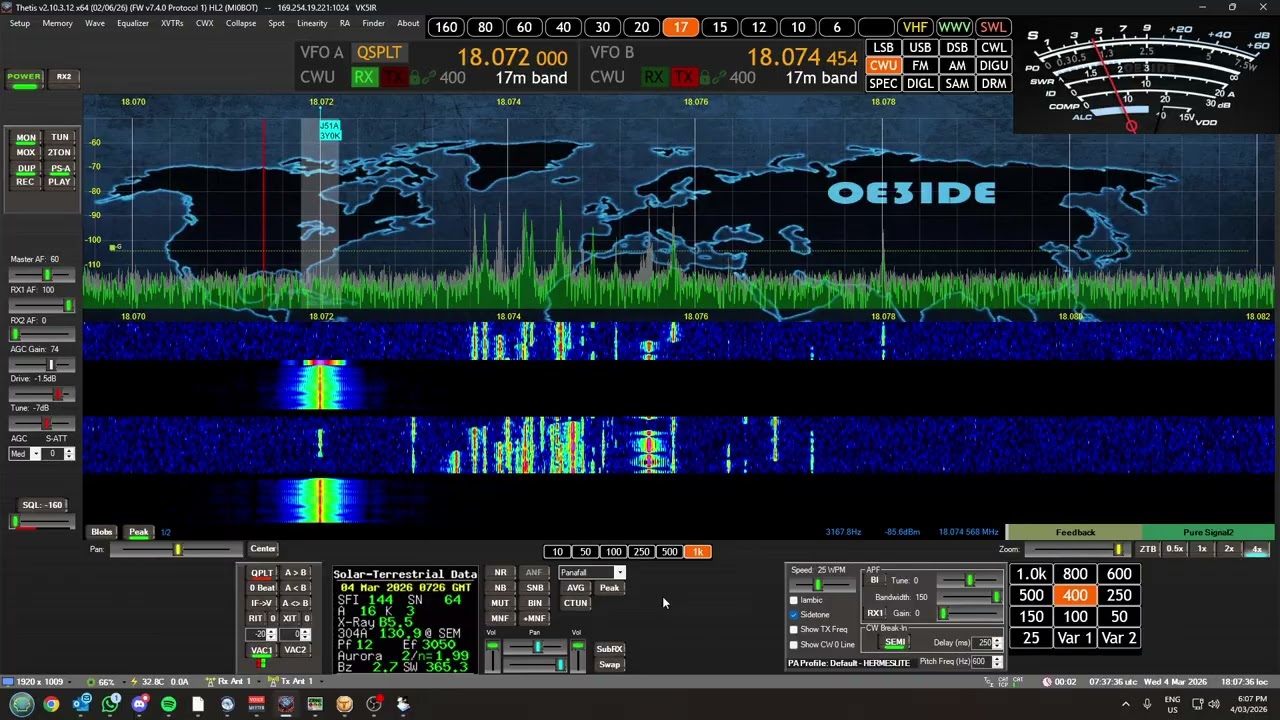Viewport: 1280px width, 720px height.
Task: Click the A > B VFO copy button
Action: (295, 573)
